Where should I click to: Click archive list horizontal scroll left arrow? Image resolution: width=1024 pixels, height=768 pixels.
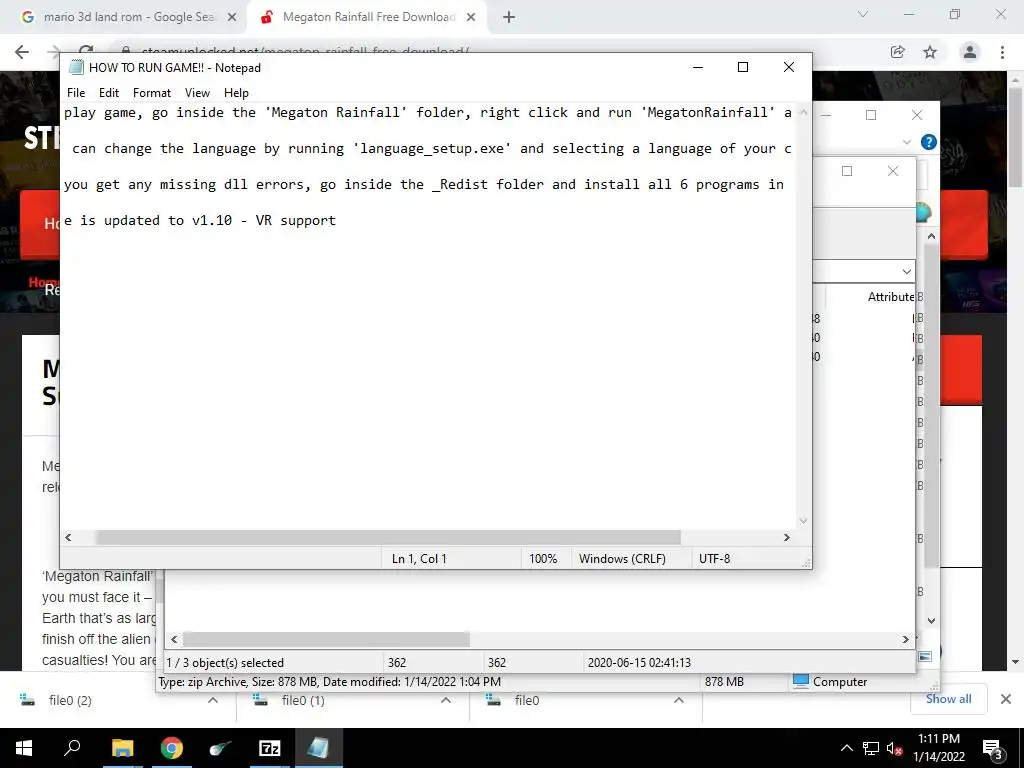coord(174,639)
